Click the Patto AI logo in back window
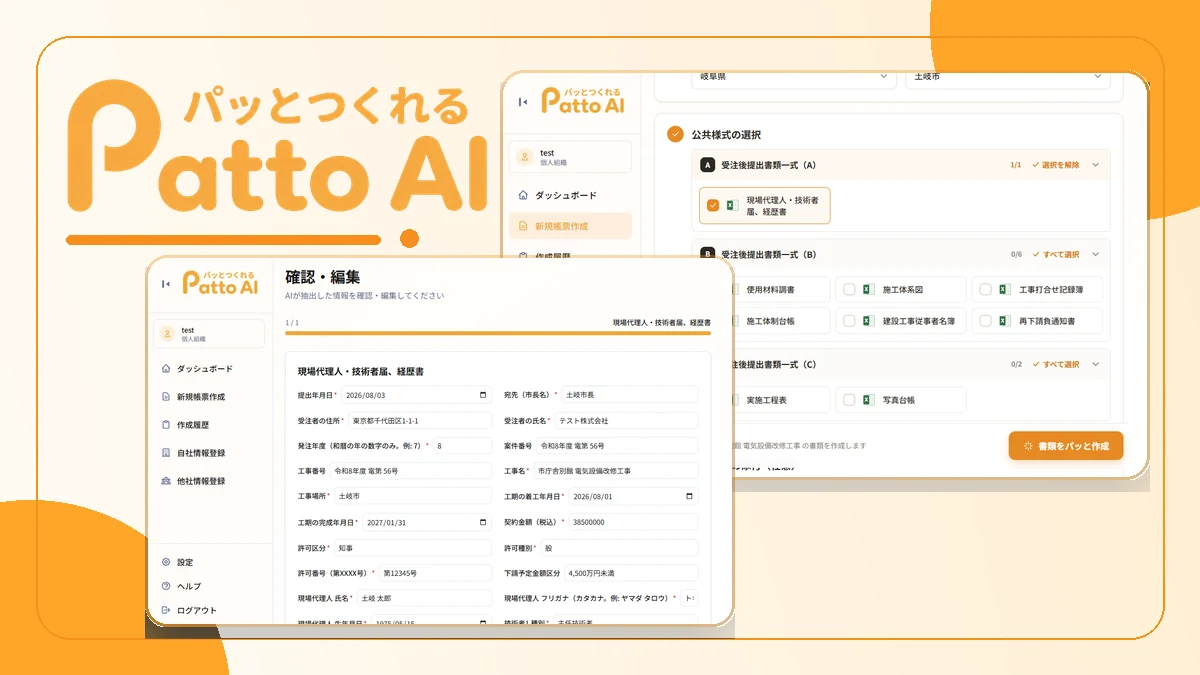 [583, 100]
